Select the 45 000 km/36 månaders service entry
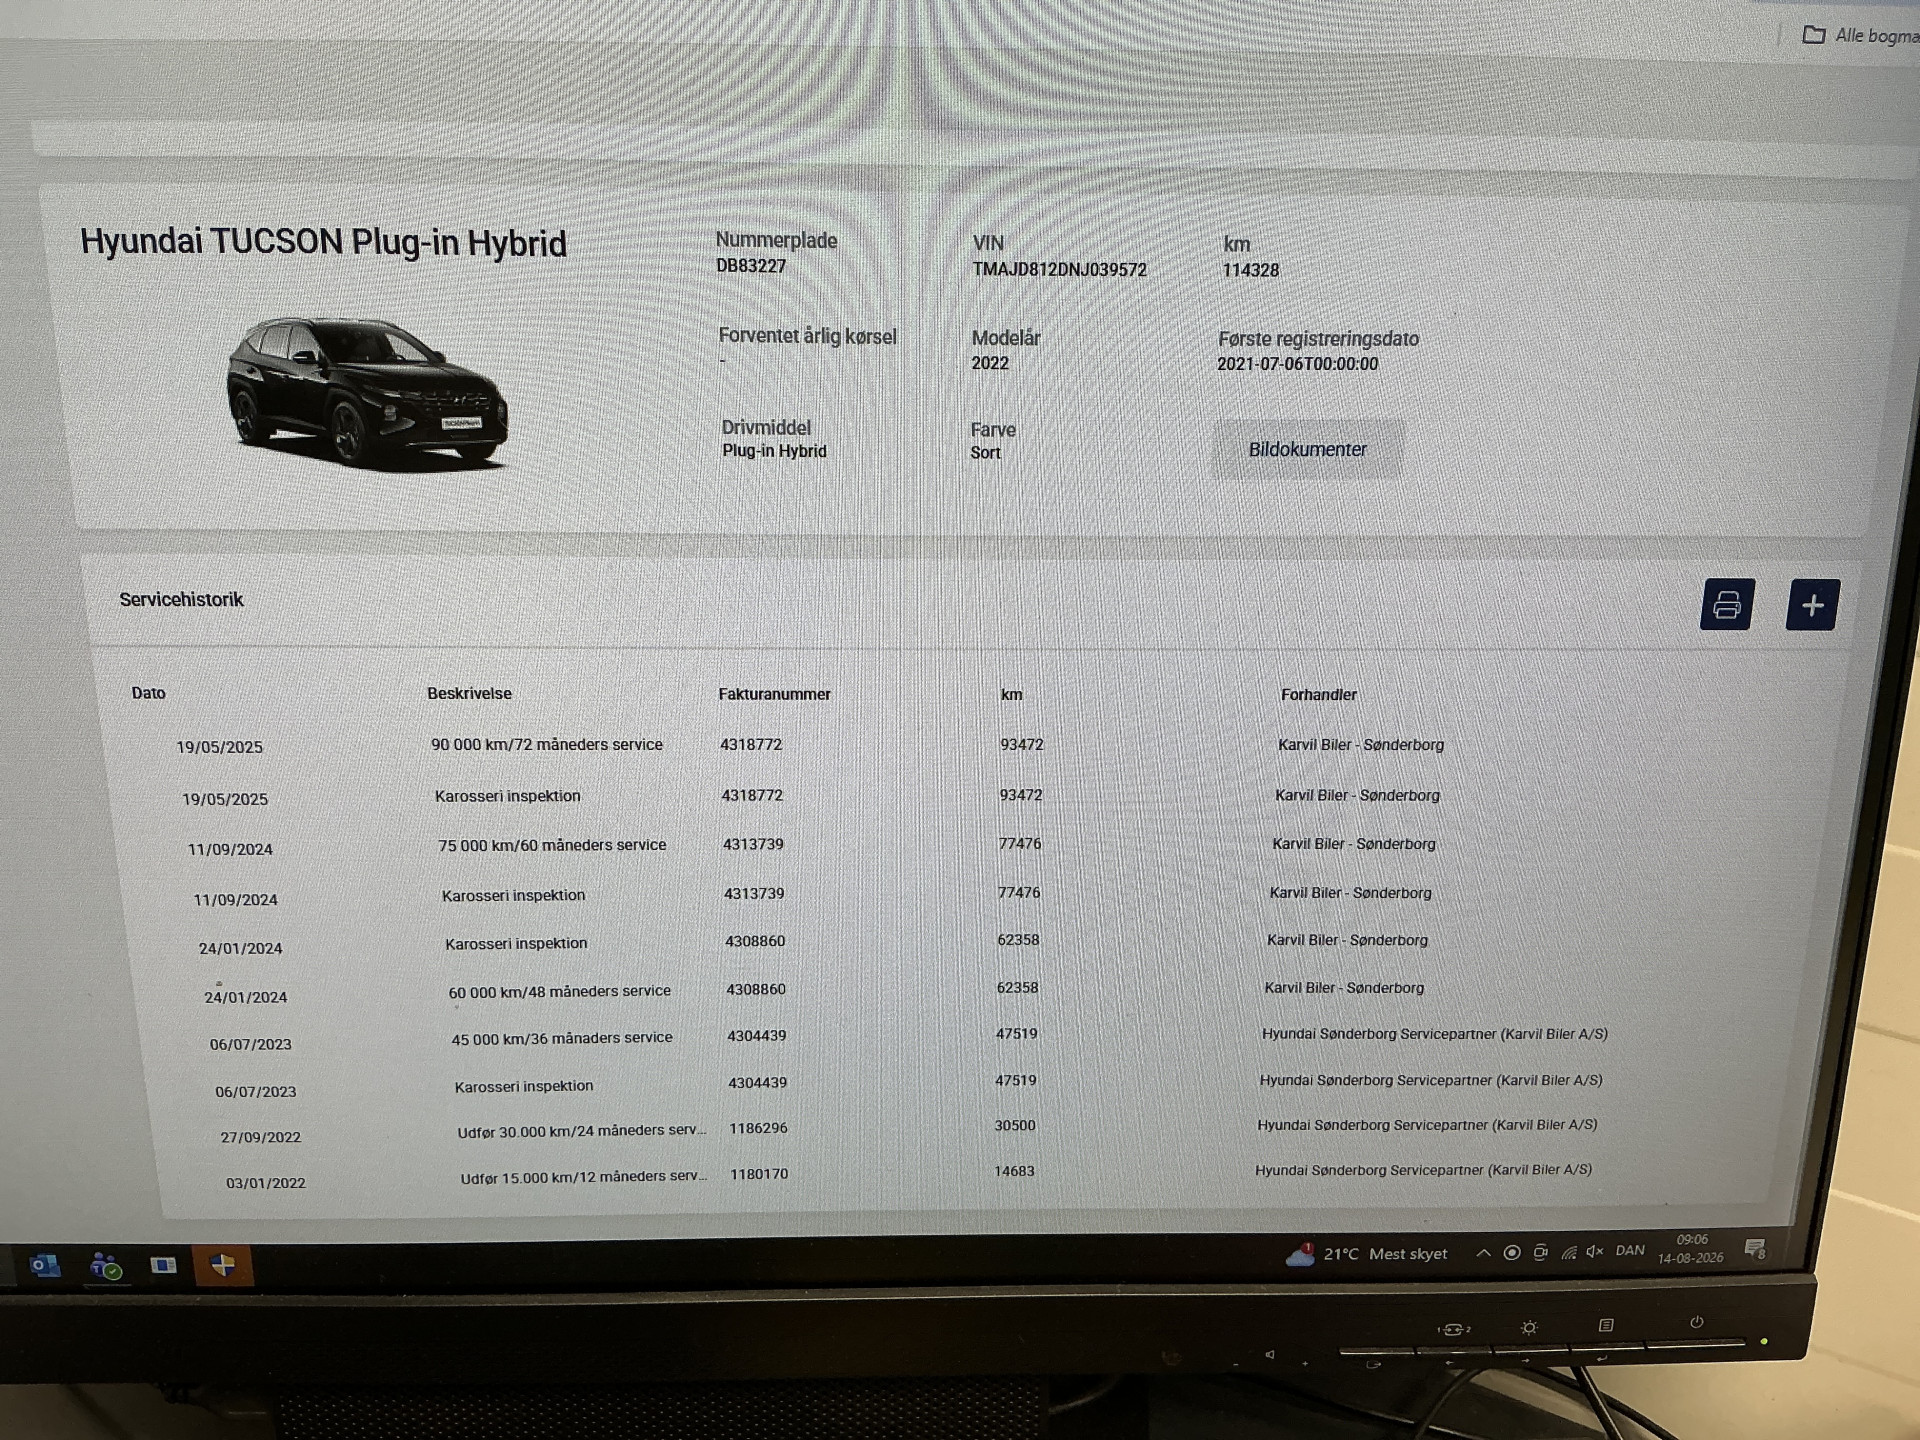The width and height of the screenshot is (1920, 1440). (561, 1038)
